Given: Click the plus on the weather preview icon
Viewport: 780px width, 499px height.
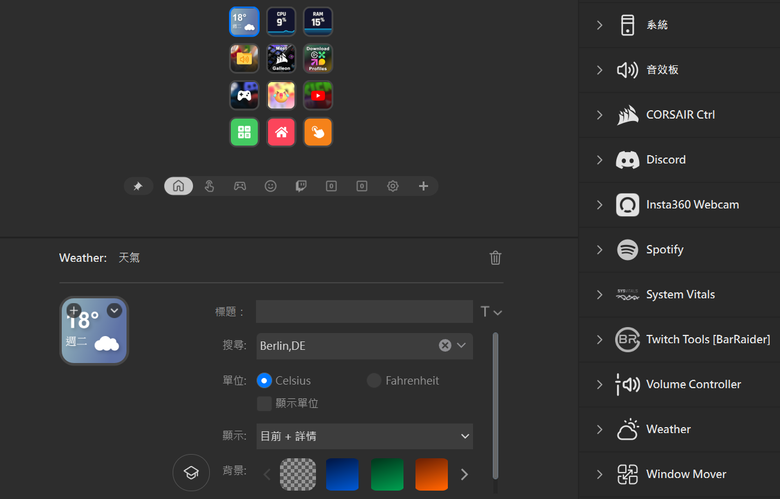Looking at the screenshot, I should 74,310.
